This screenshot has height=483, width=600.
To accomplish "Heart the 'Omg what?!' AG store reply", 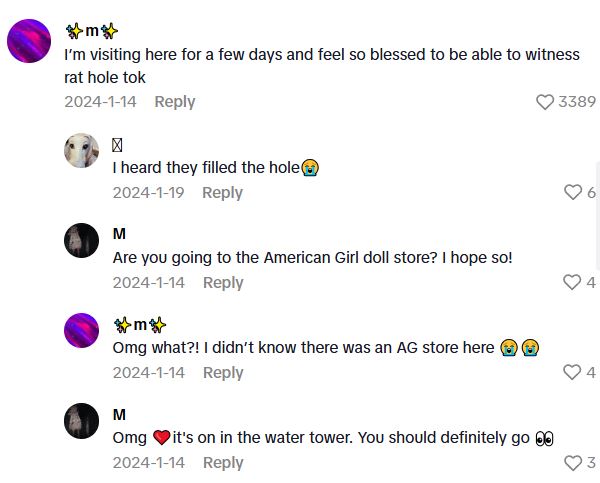I will coord(572,373).
